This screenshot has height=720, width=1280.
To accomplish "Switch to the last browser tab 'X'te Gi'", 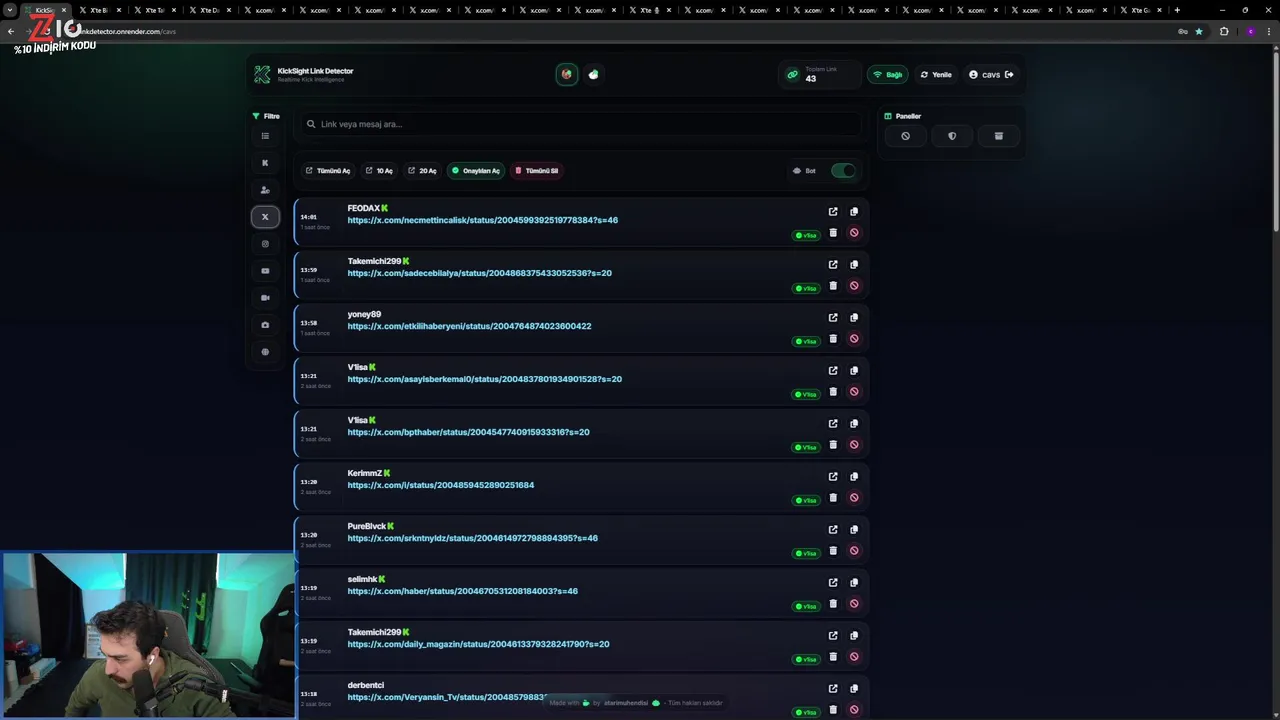I will [1140, 10].
